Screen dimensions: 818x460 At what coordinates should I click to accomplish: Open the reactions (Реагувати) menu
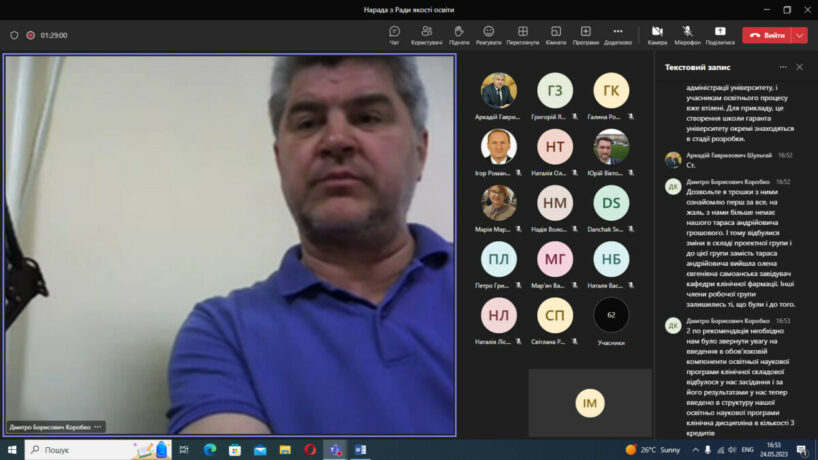click(488, 34)
